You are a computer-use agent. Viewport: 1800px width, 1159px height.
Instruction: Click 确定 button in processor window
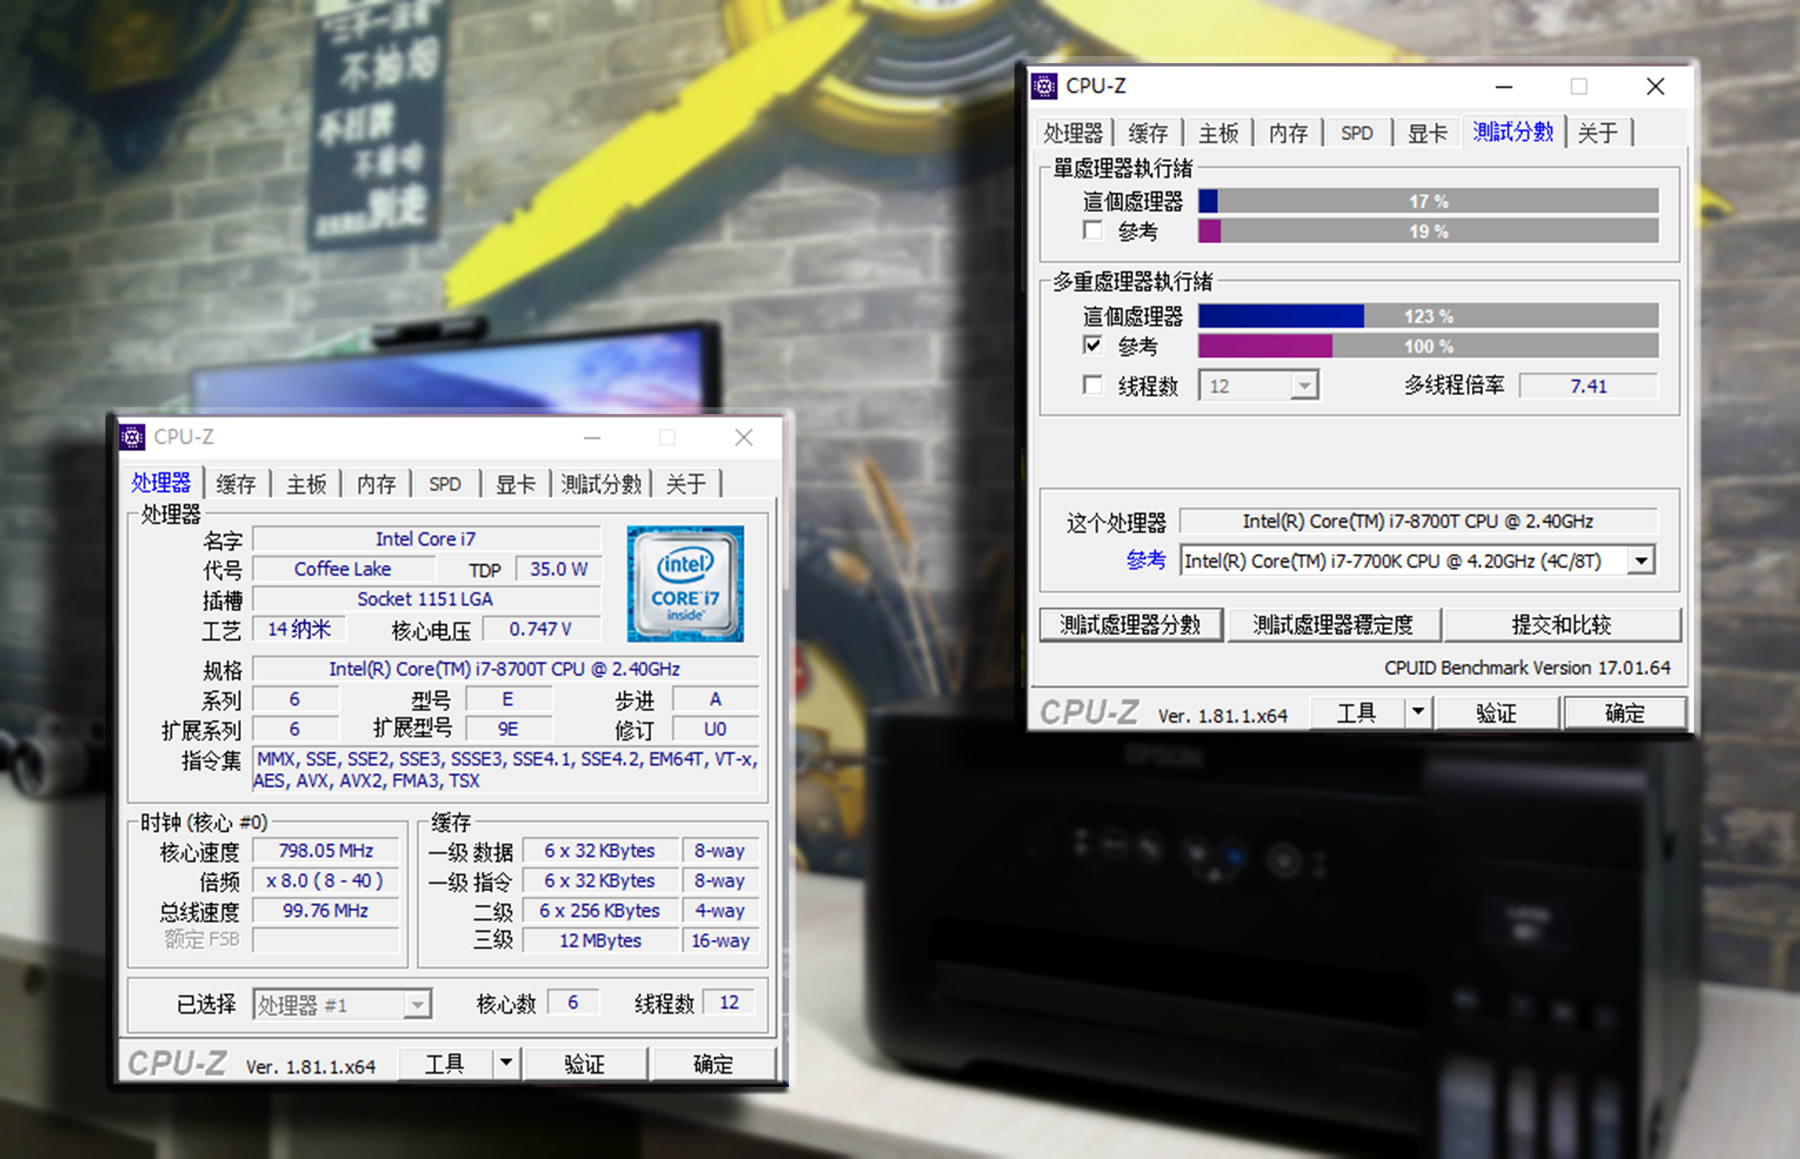(713, 1064)
